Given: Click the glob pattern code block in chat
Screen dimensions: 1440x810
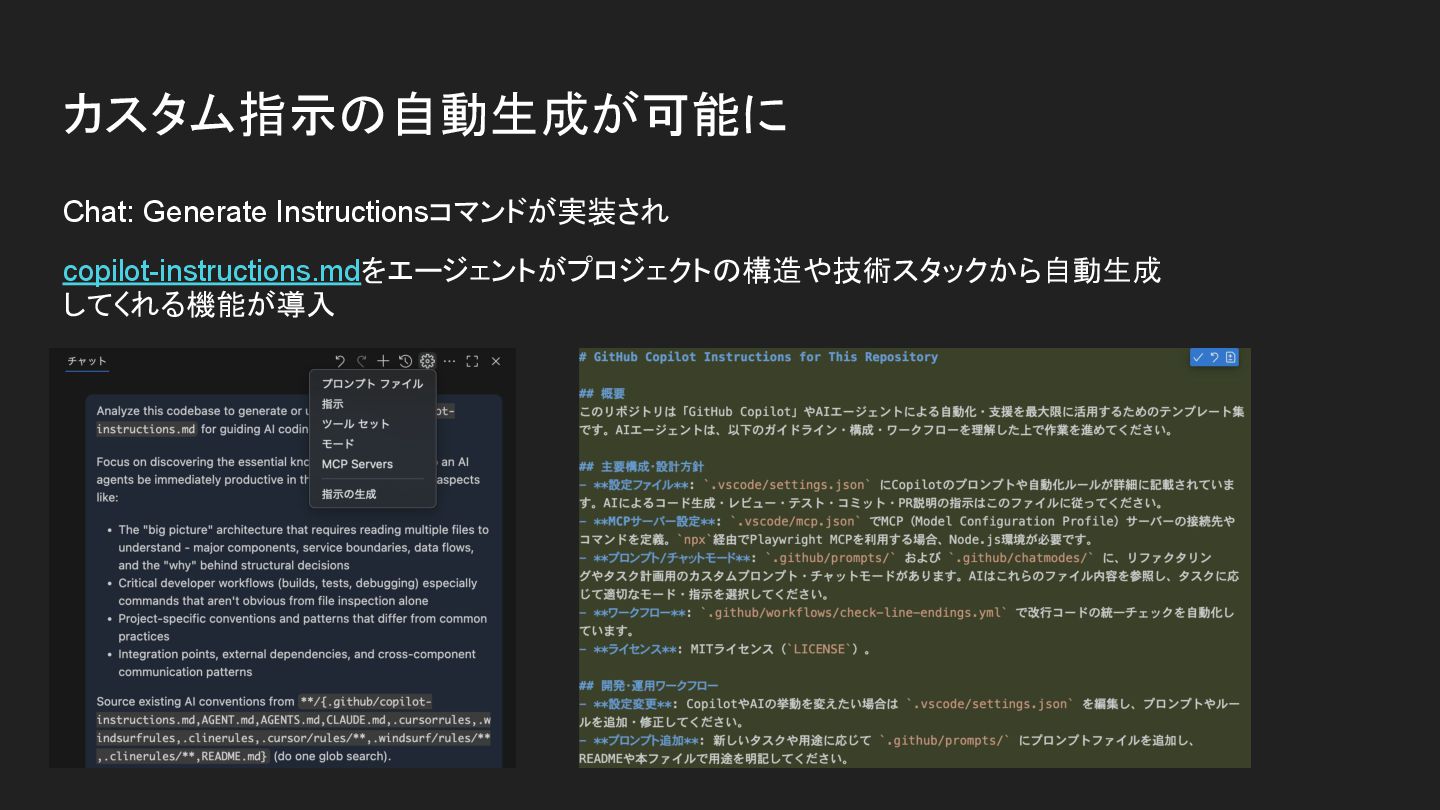Looking at the screenshot, I should point(293,729).
